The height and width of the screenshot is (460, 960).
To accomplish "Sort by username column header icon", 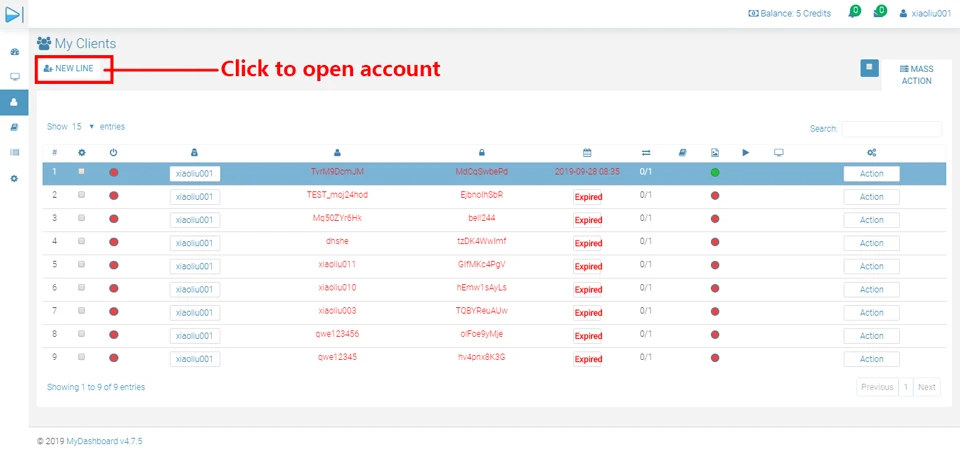I will point(337,153).
